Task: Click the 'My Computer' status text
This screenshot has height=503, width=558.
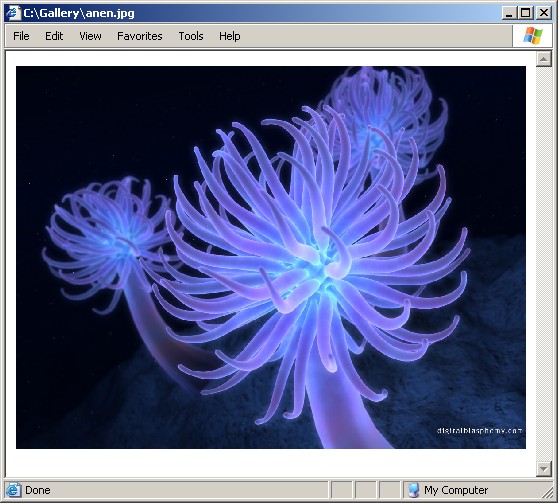Action: point(456,490)
